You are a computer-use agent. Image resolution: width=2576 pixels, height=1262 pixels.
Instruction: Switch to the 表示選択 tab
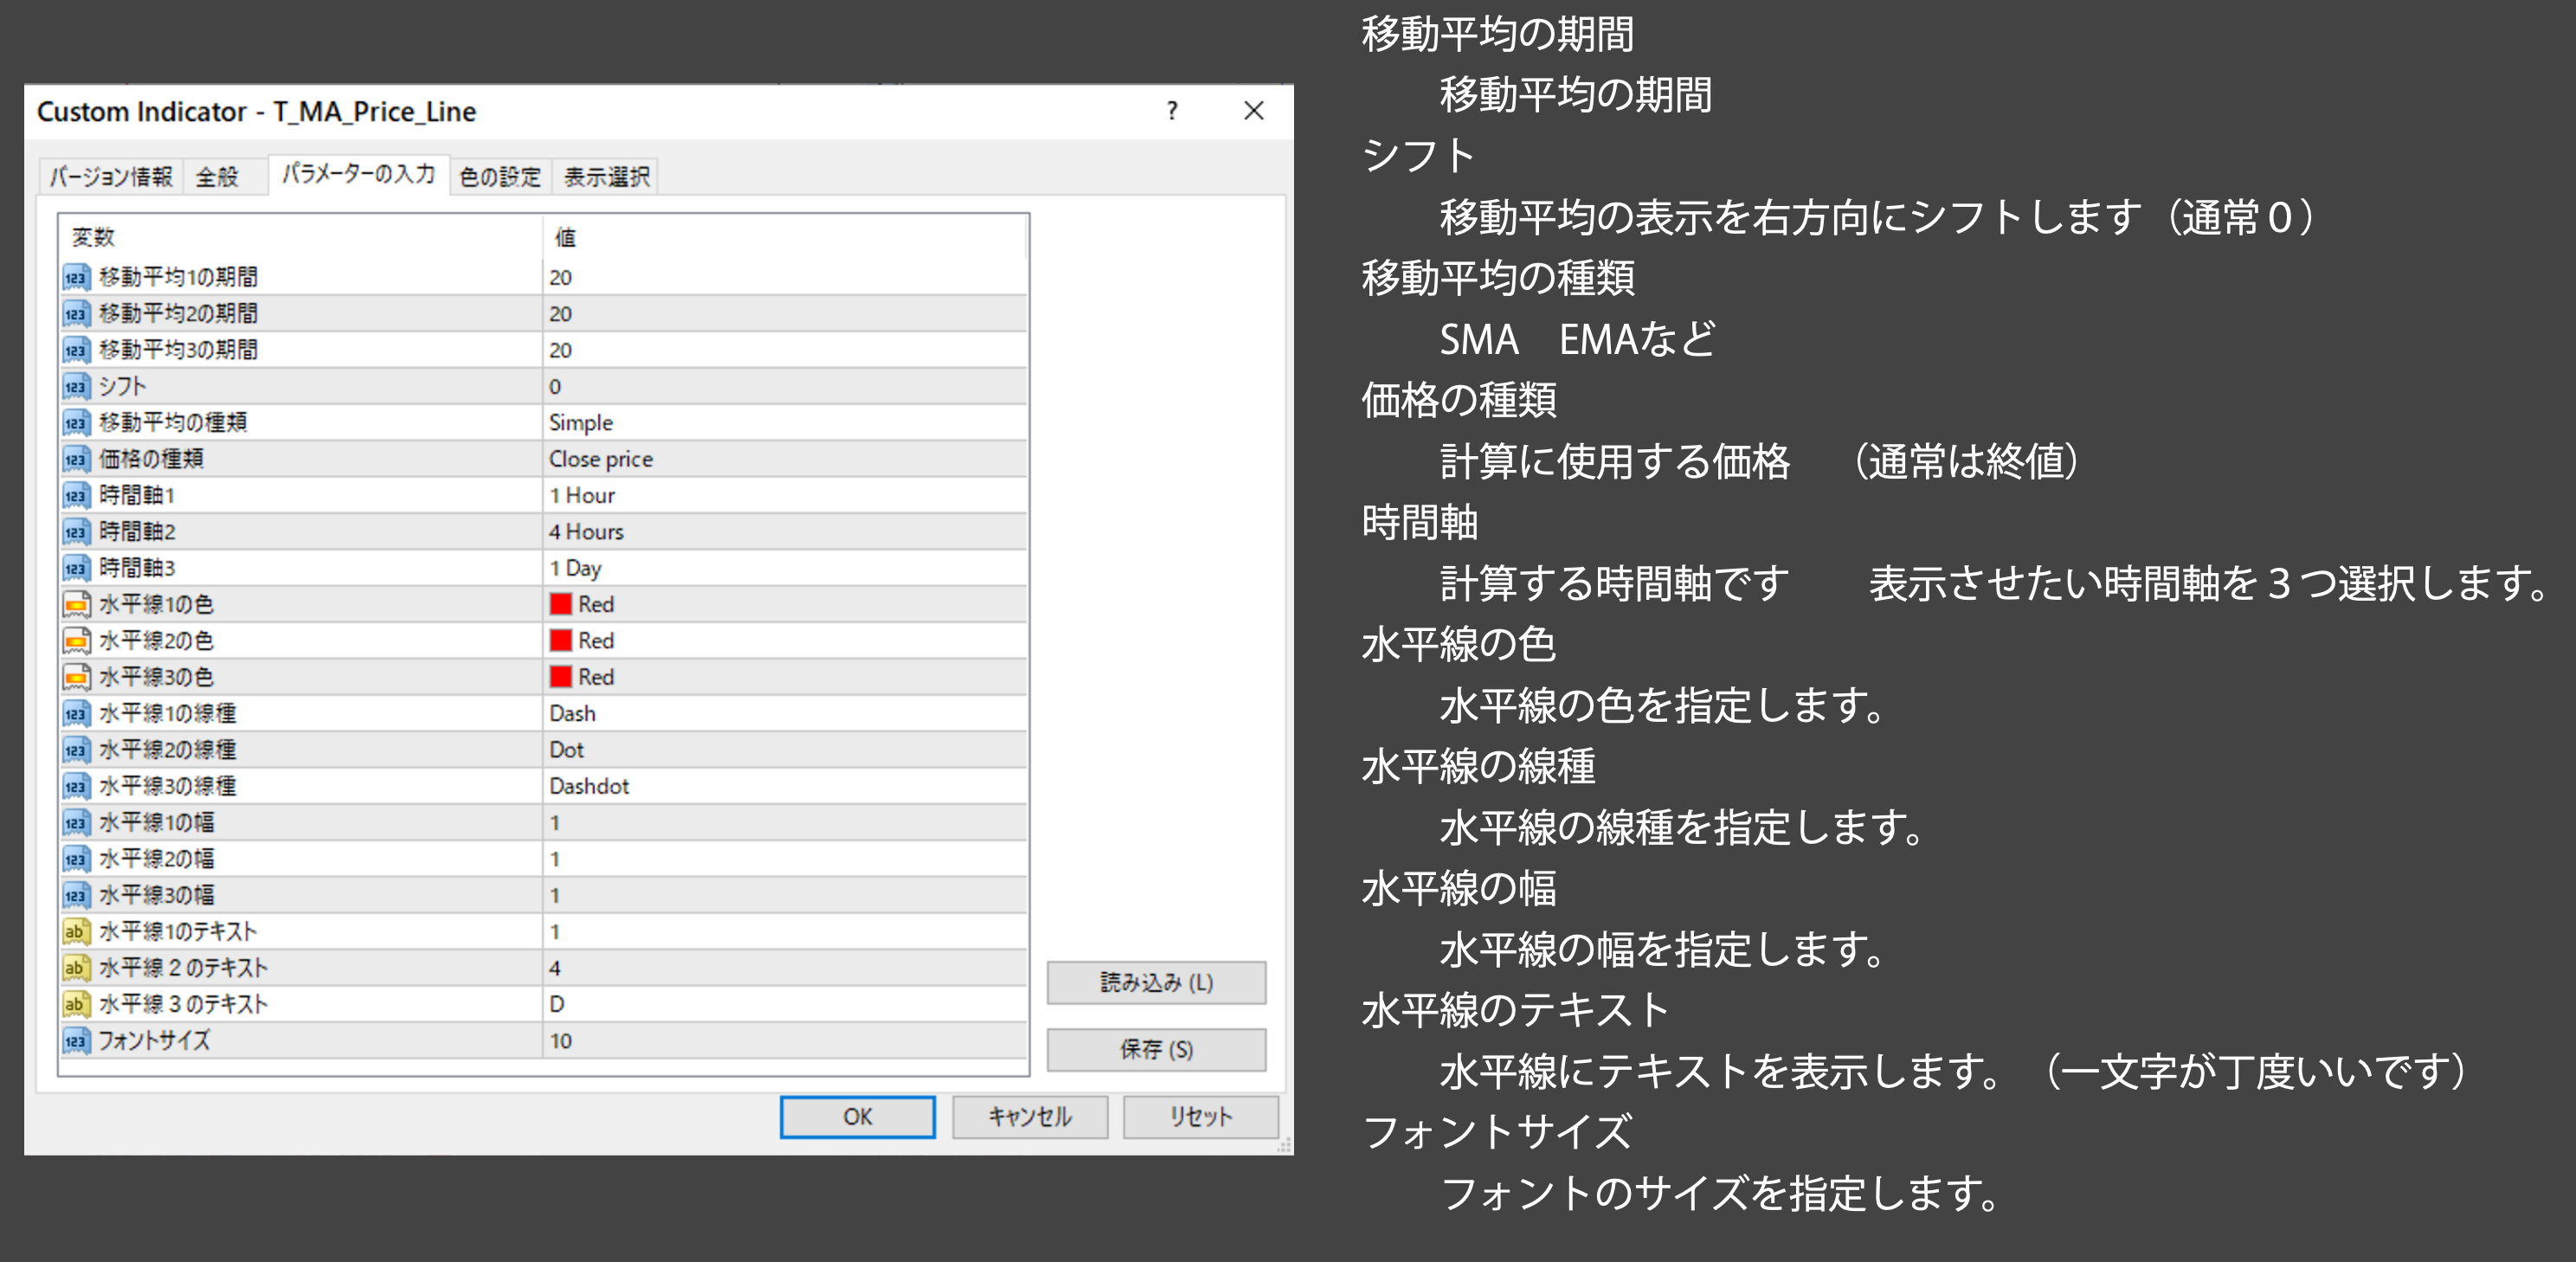[607, 177]
